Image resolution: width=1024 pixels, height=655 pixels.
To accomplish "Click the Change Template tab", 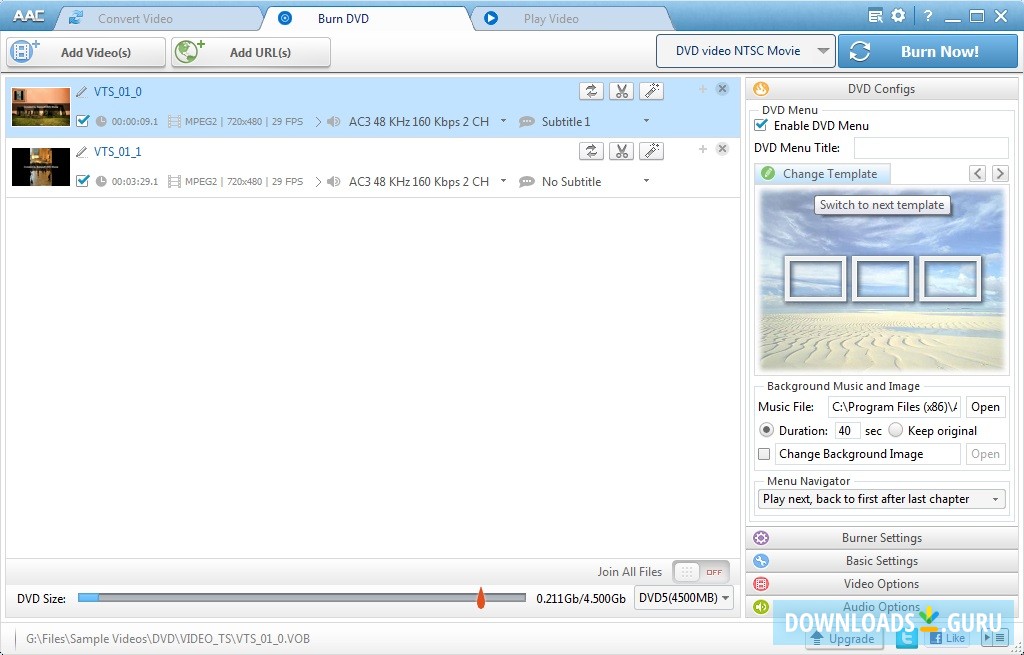I will point(822,174).
